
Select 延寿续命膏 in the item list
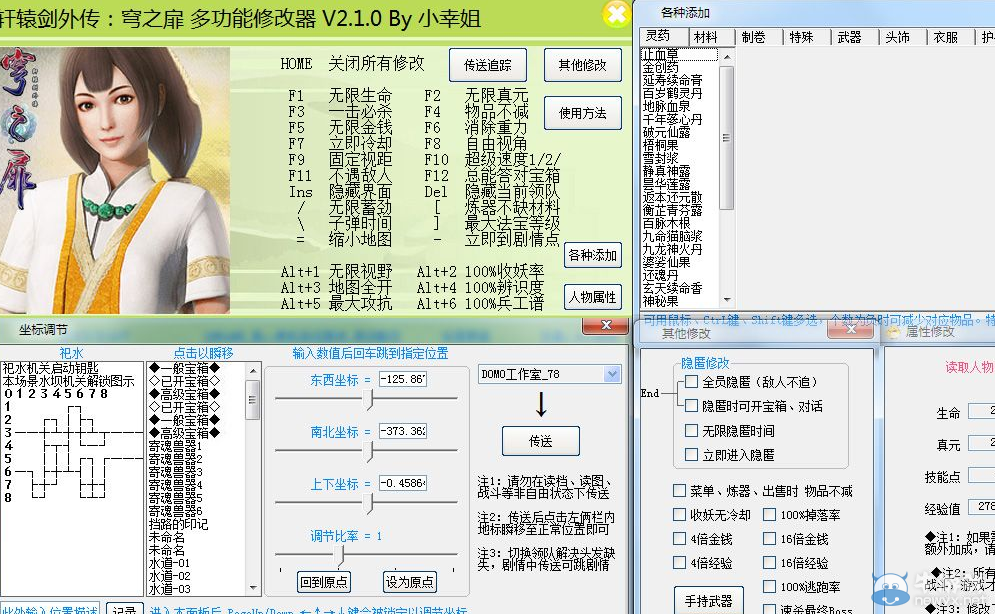tap(673, 81)
